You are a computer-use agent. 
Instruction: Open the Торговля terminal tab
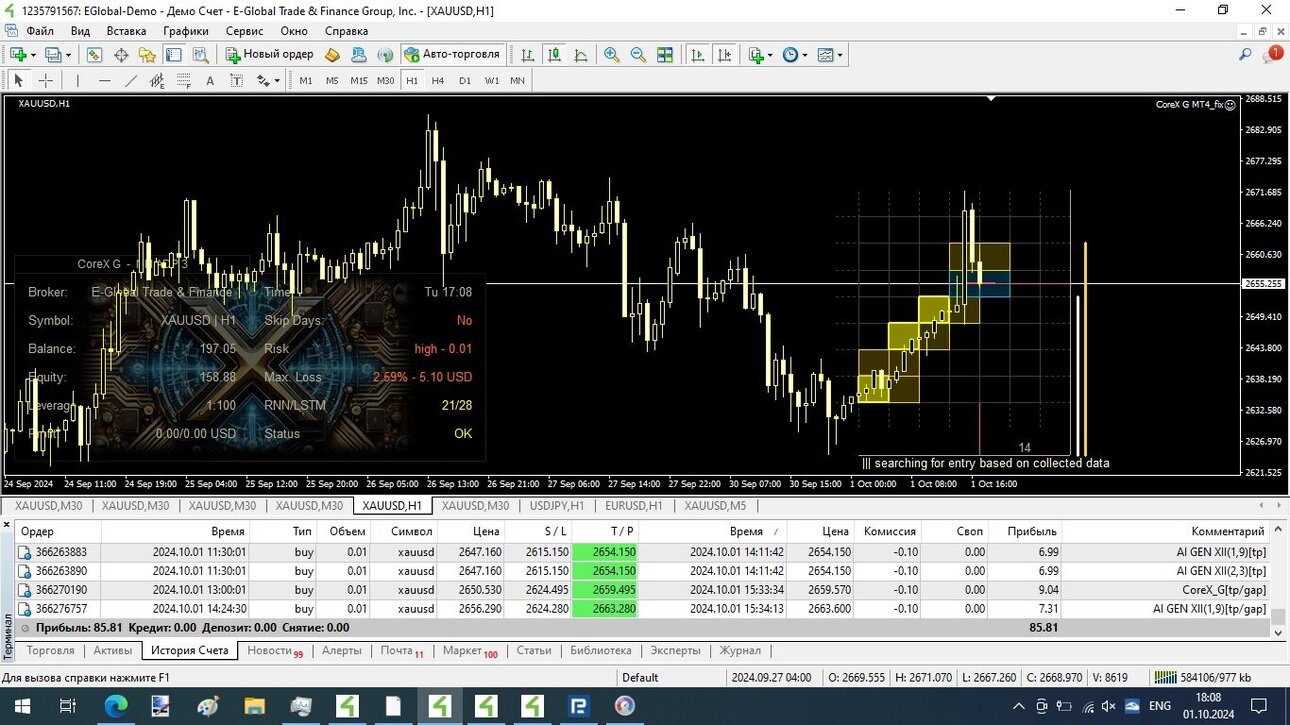click(x=50, y=650)
